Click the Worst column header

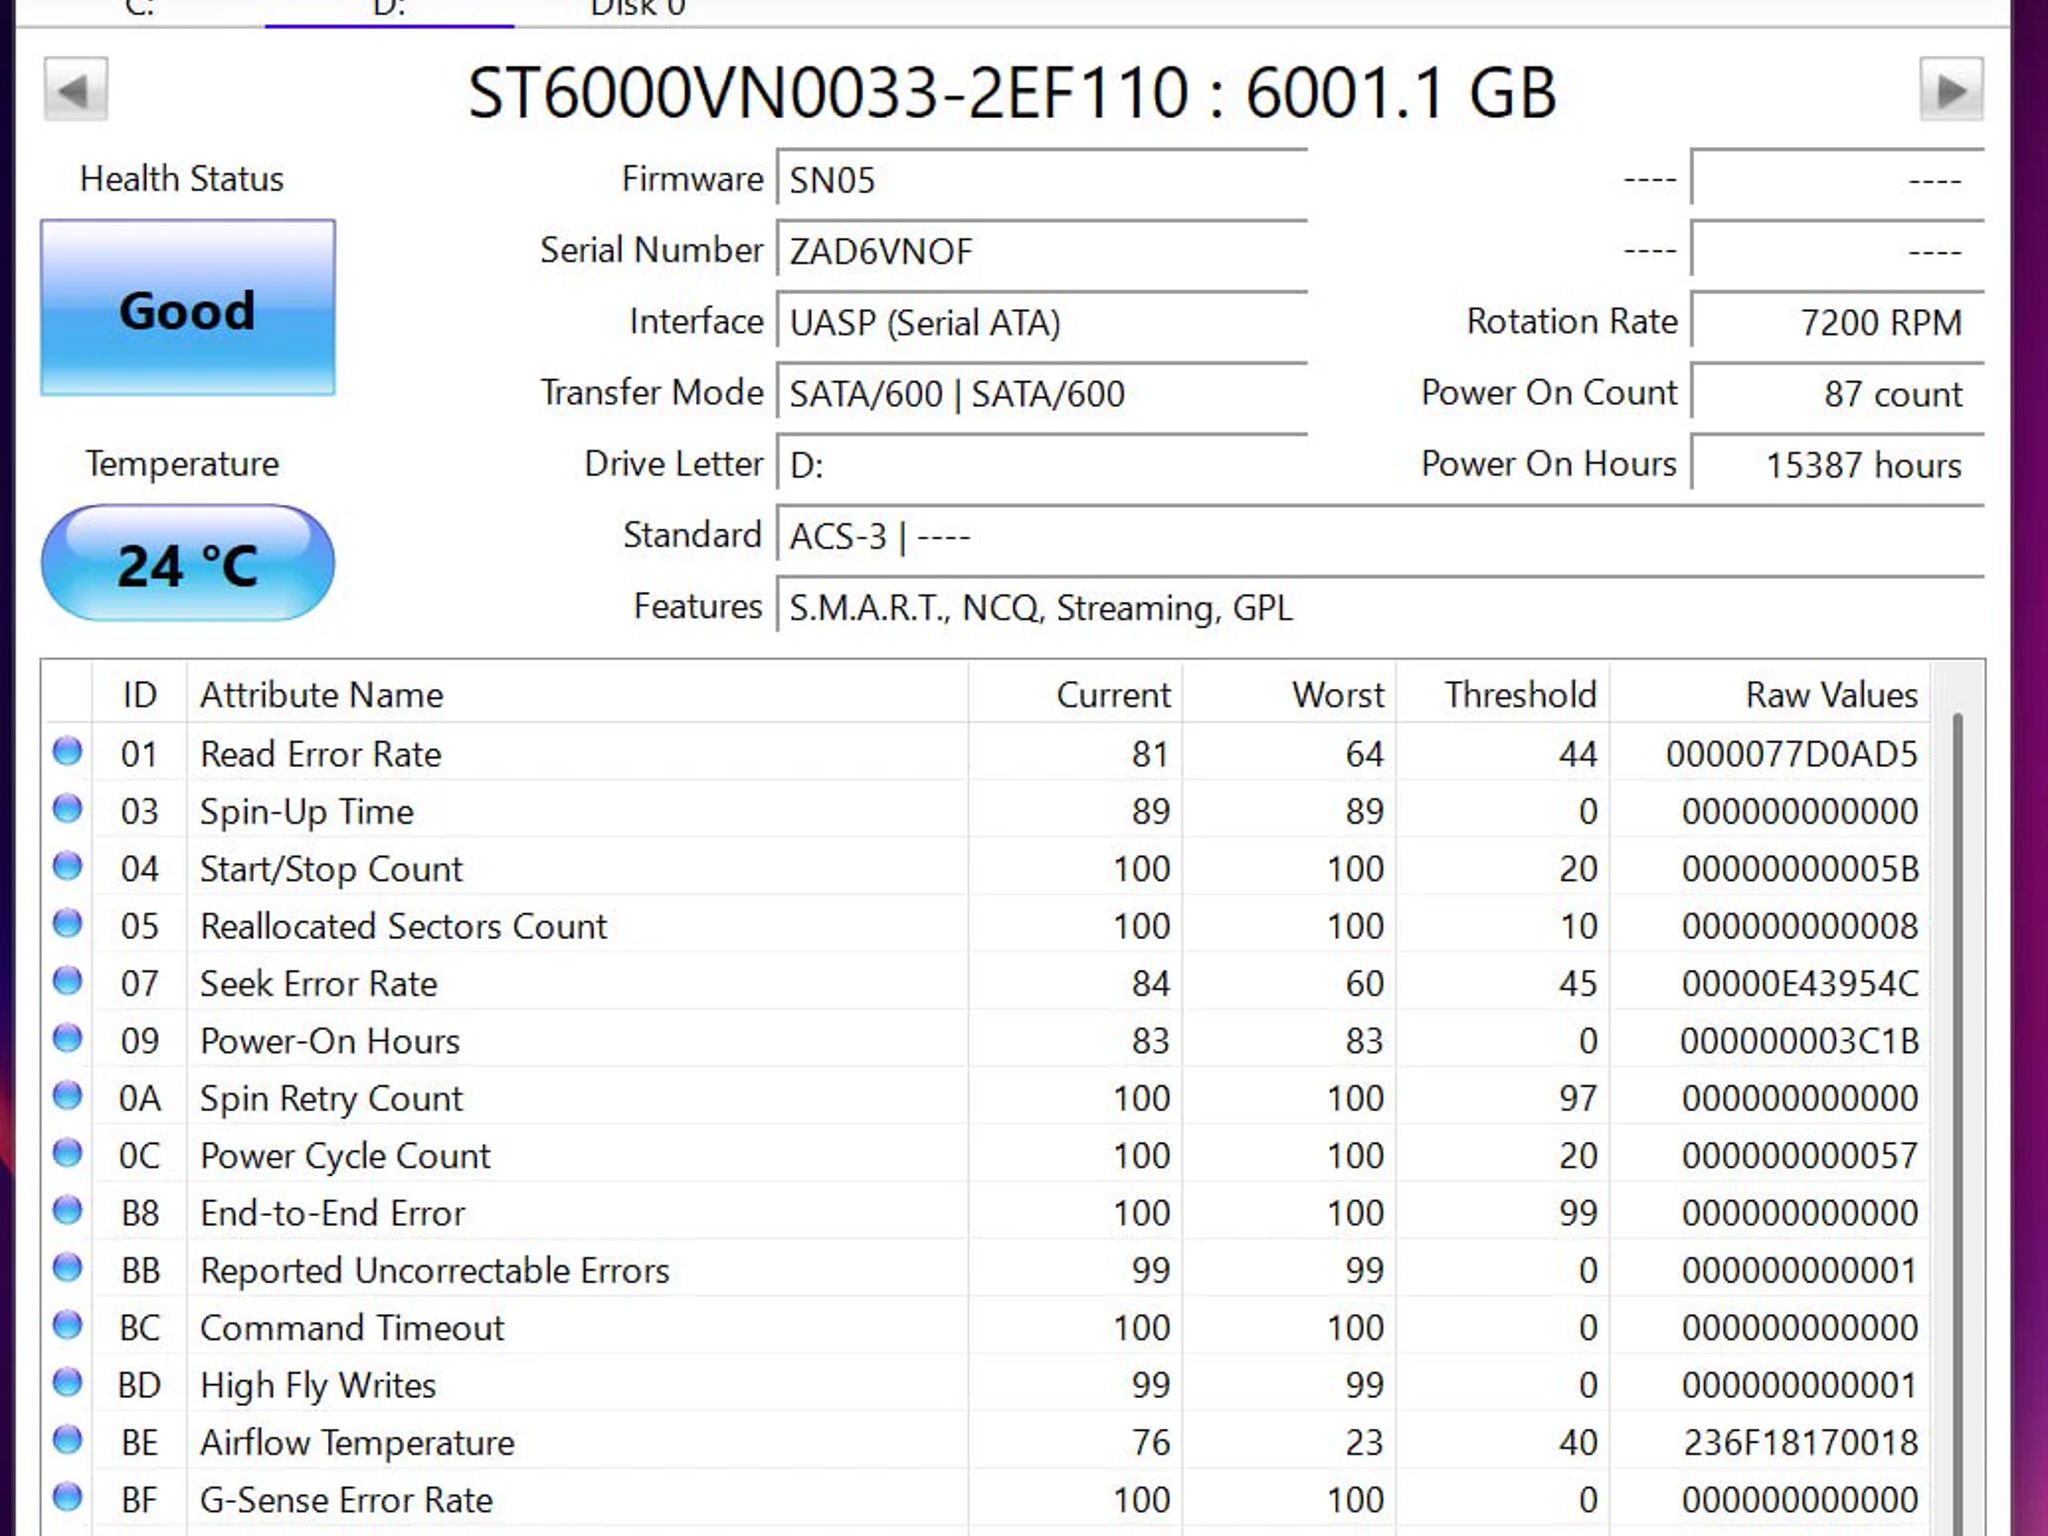1289,694
